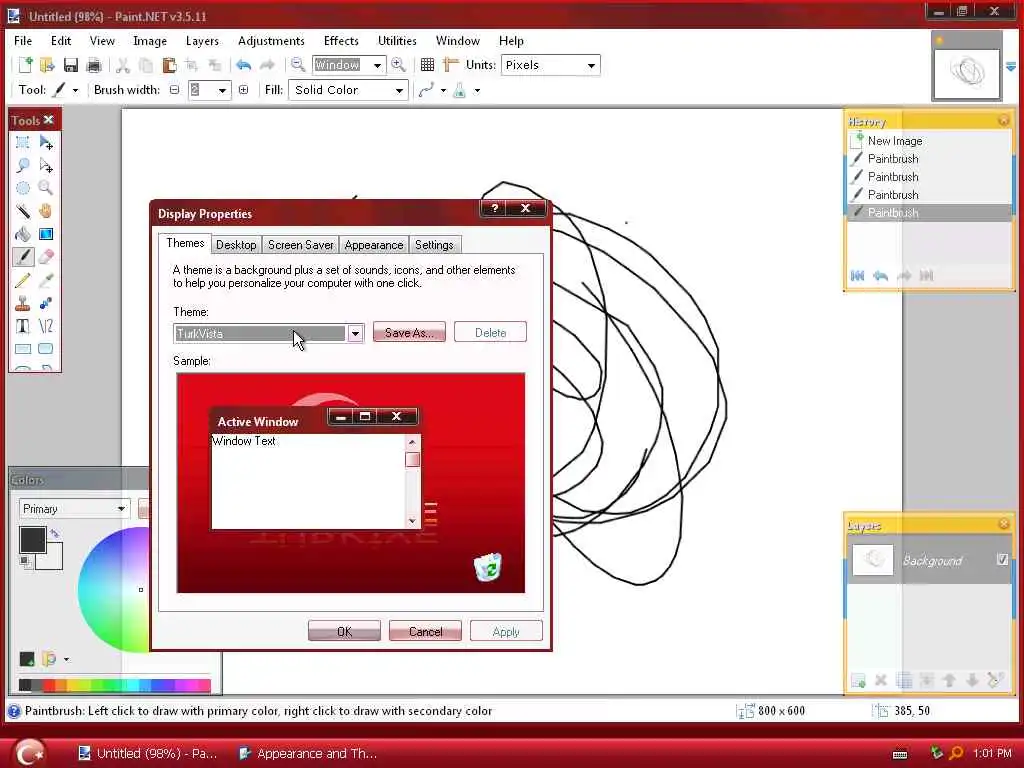Select the Rounded Rectangle shape tool
The height and width of the screenshot is (768, 1024).
click(x=46, y=349)
